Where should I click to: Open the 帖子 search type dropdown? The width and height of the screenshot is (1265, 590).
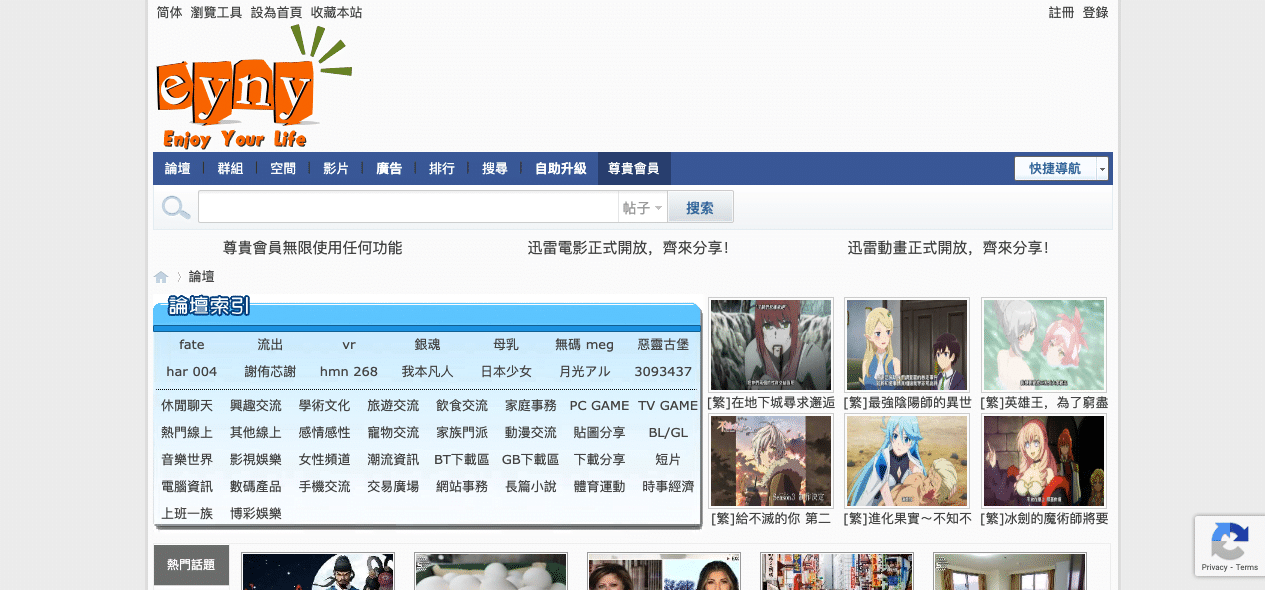[x=643, y=208]
